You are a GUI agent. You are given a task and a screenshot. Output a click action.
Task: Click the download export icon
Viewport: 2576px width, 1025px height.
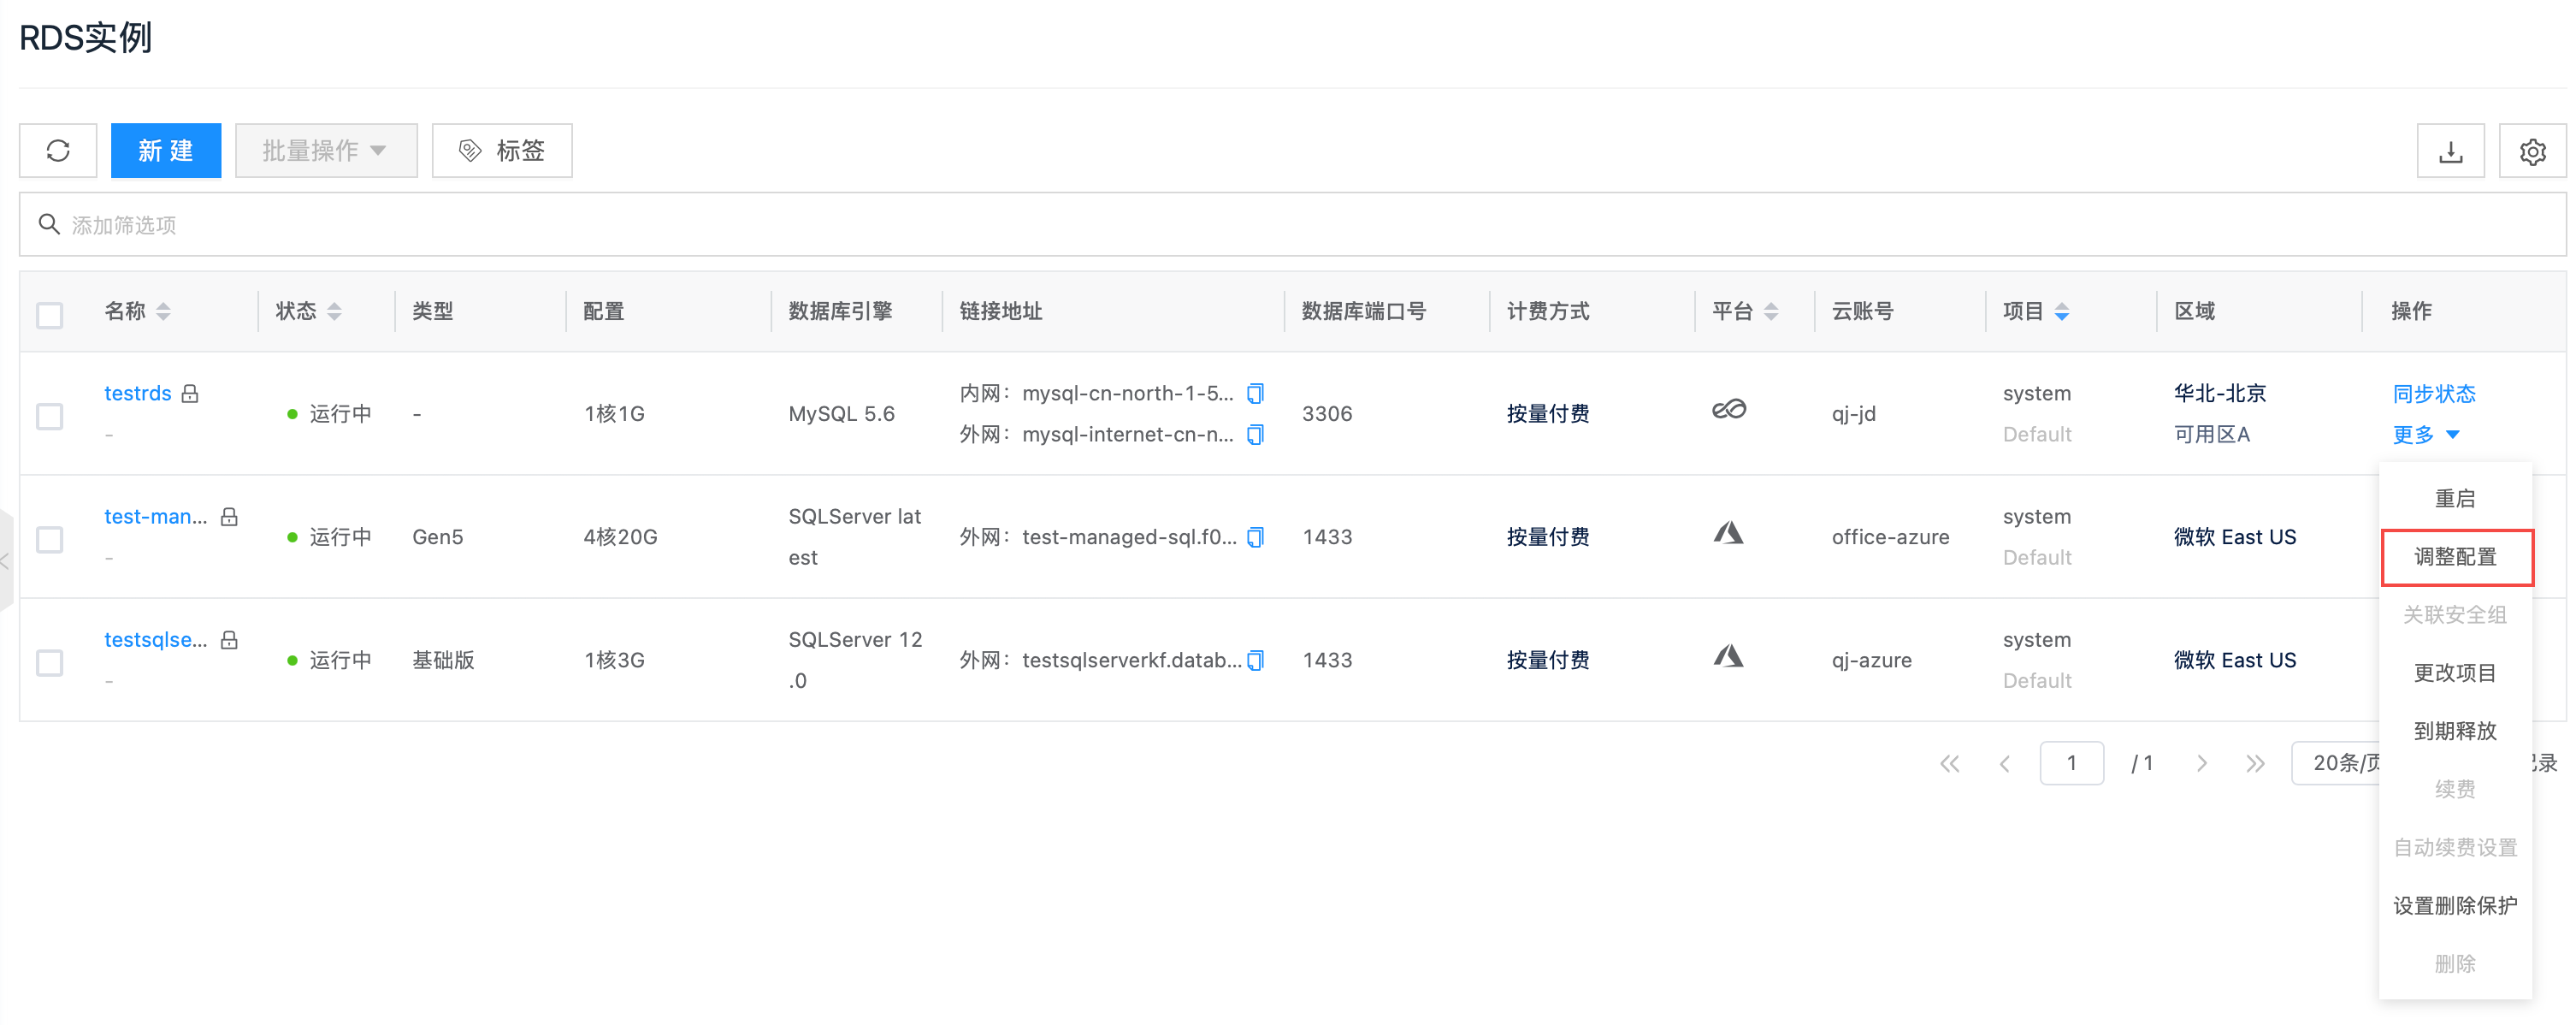click(2449, 152)
